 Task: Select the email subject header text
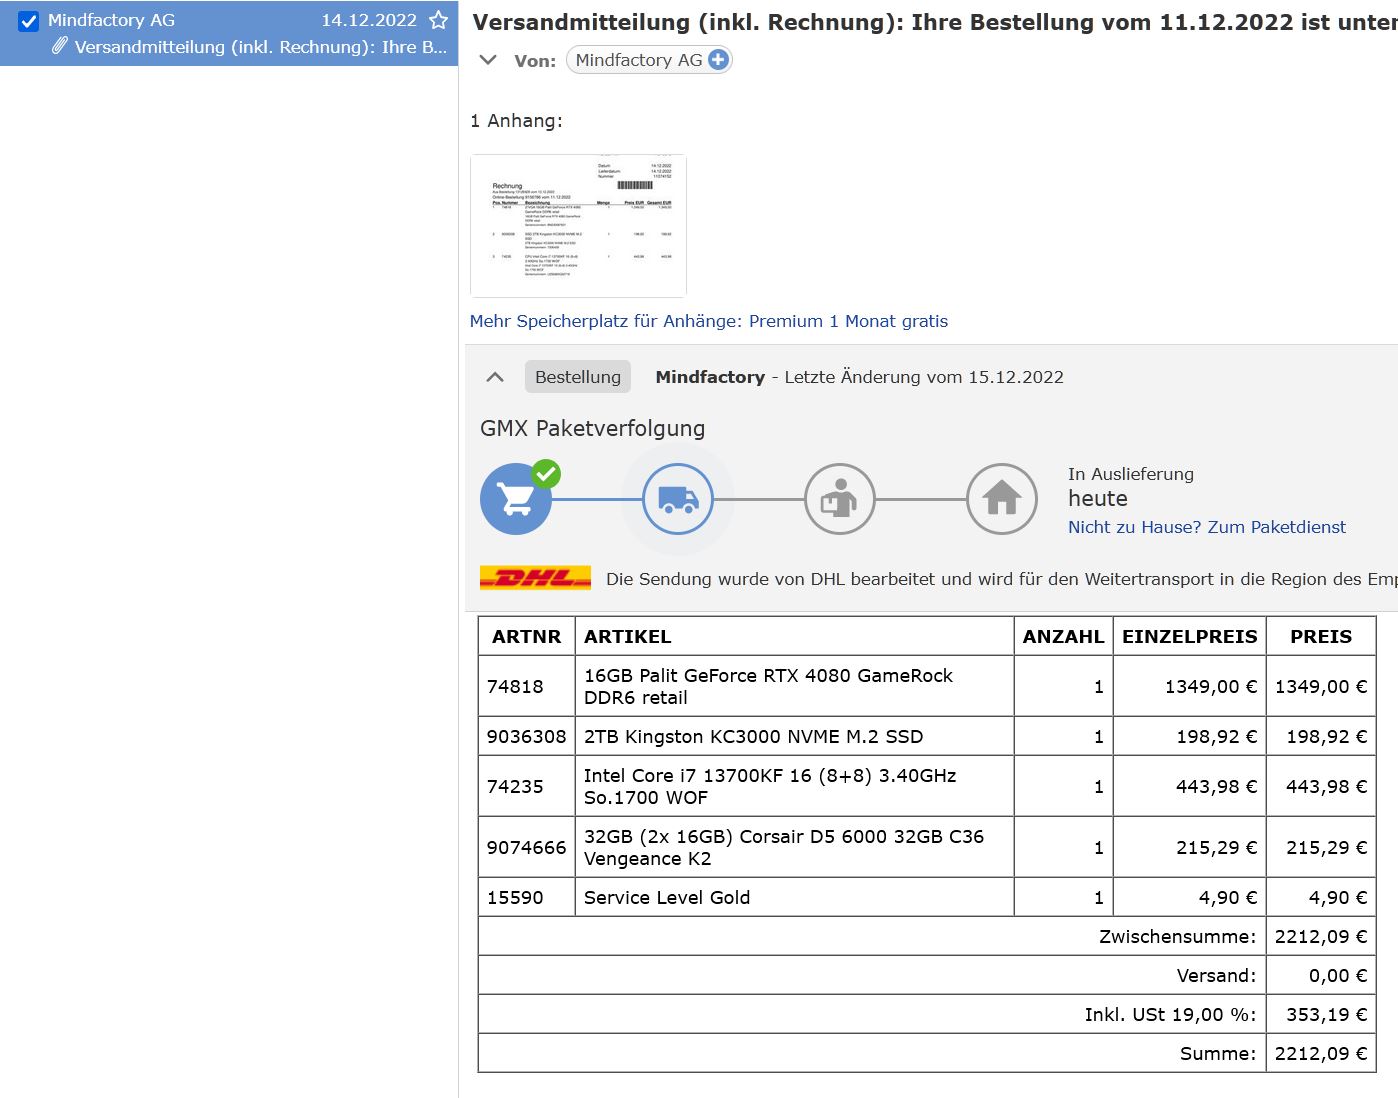934,22
